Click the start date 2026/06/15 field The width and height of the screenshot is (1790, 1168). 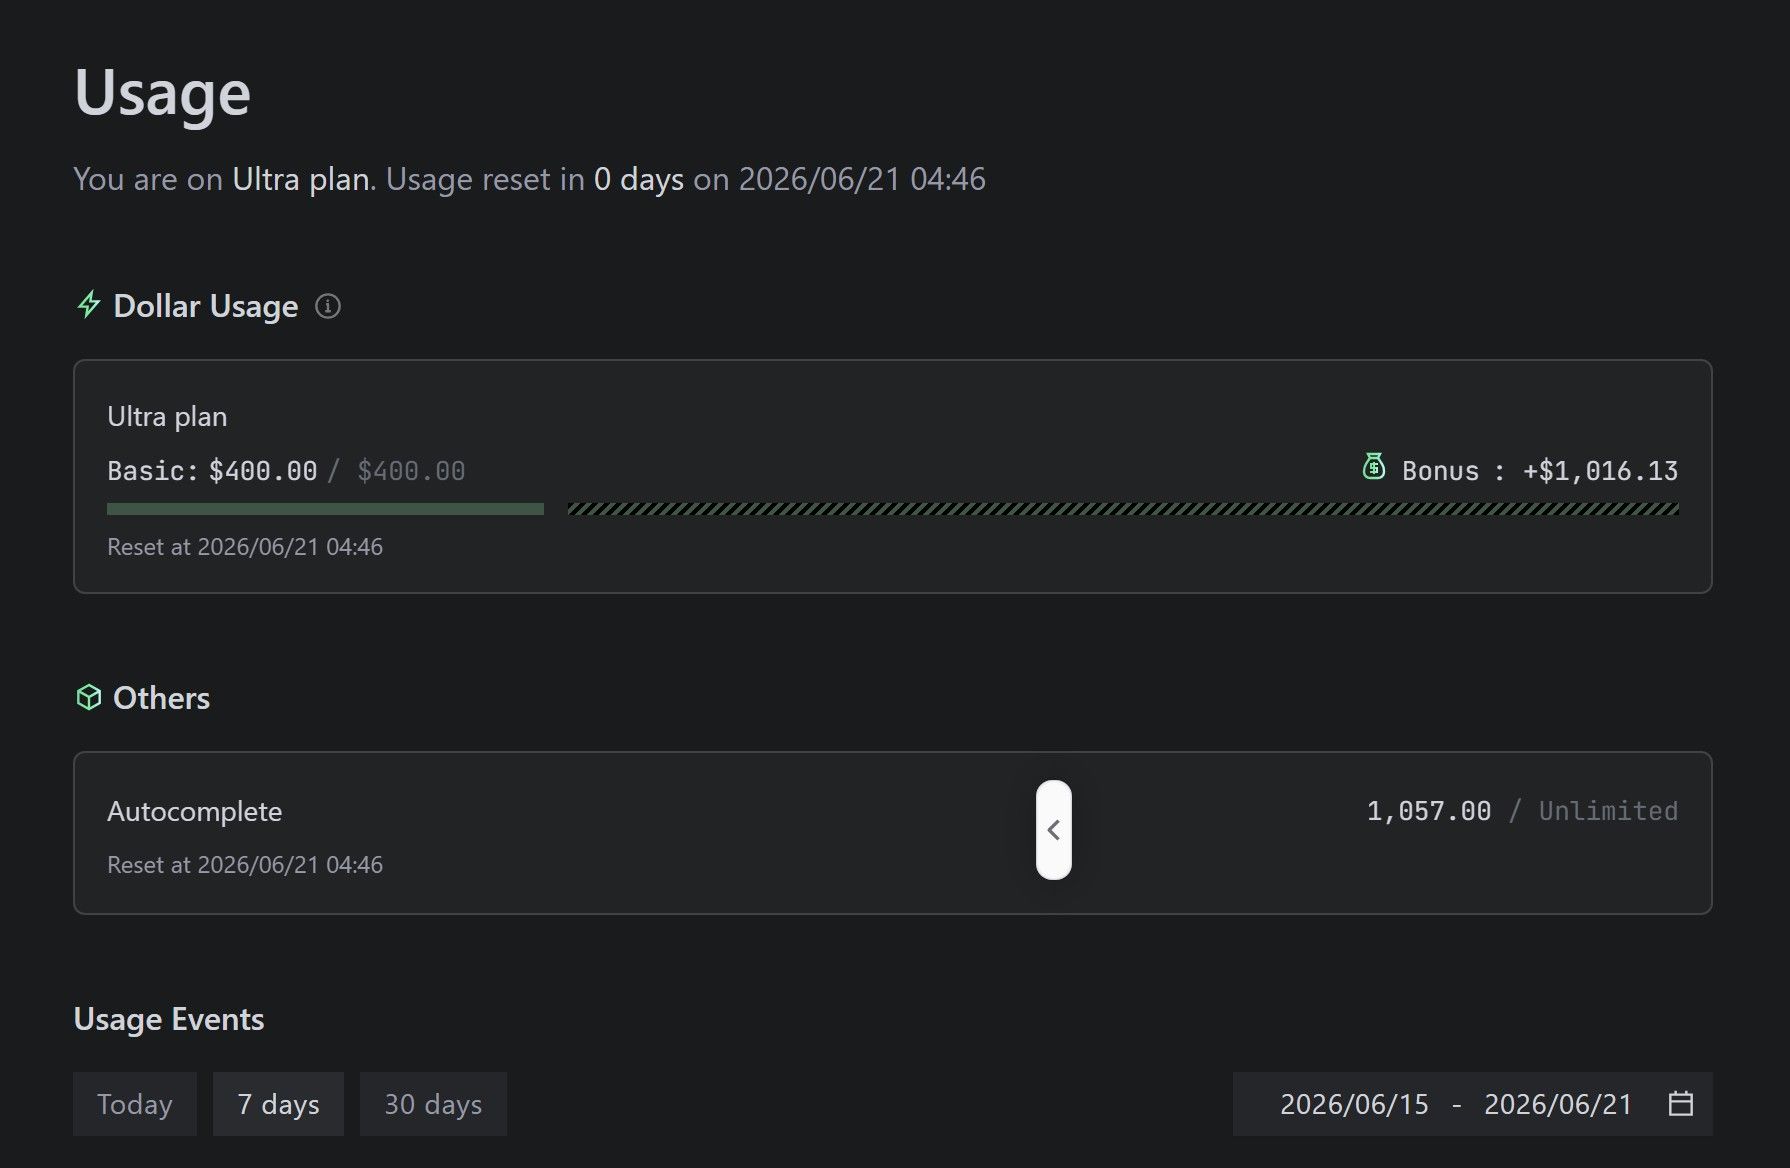[x=1354, y=1104]
